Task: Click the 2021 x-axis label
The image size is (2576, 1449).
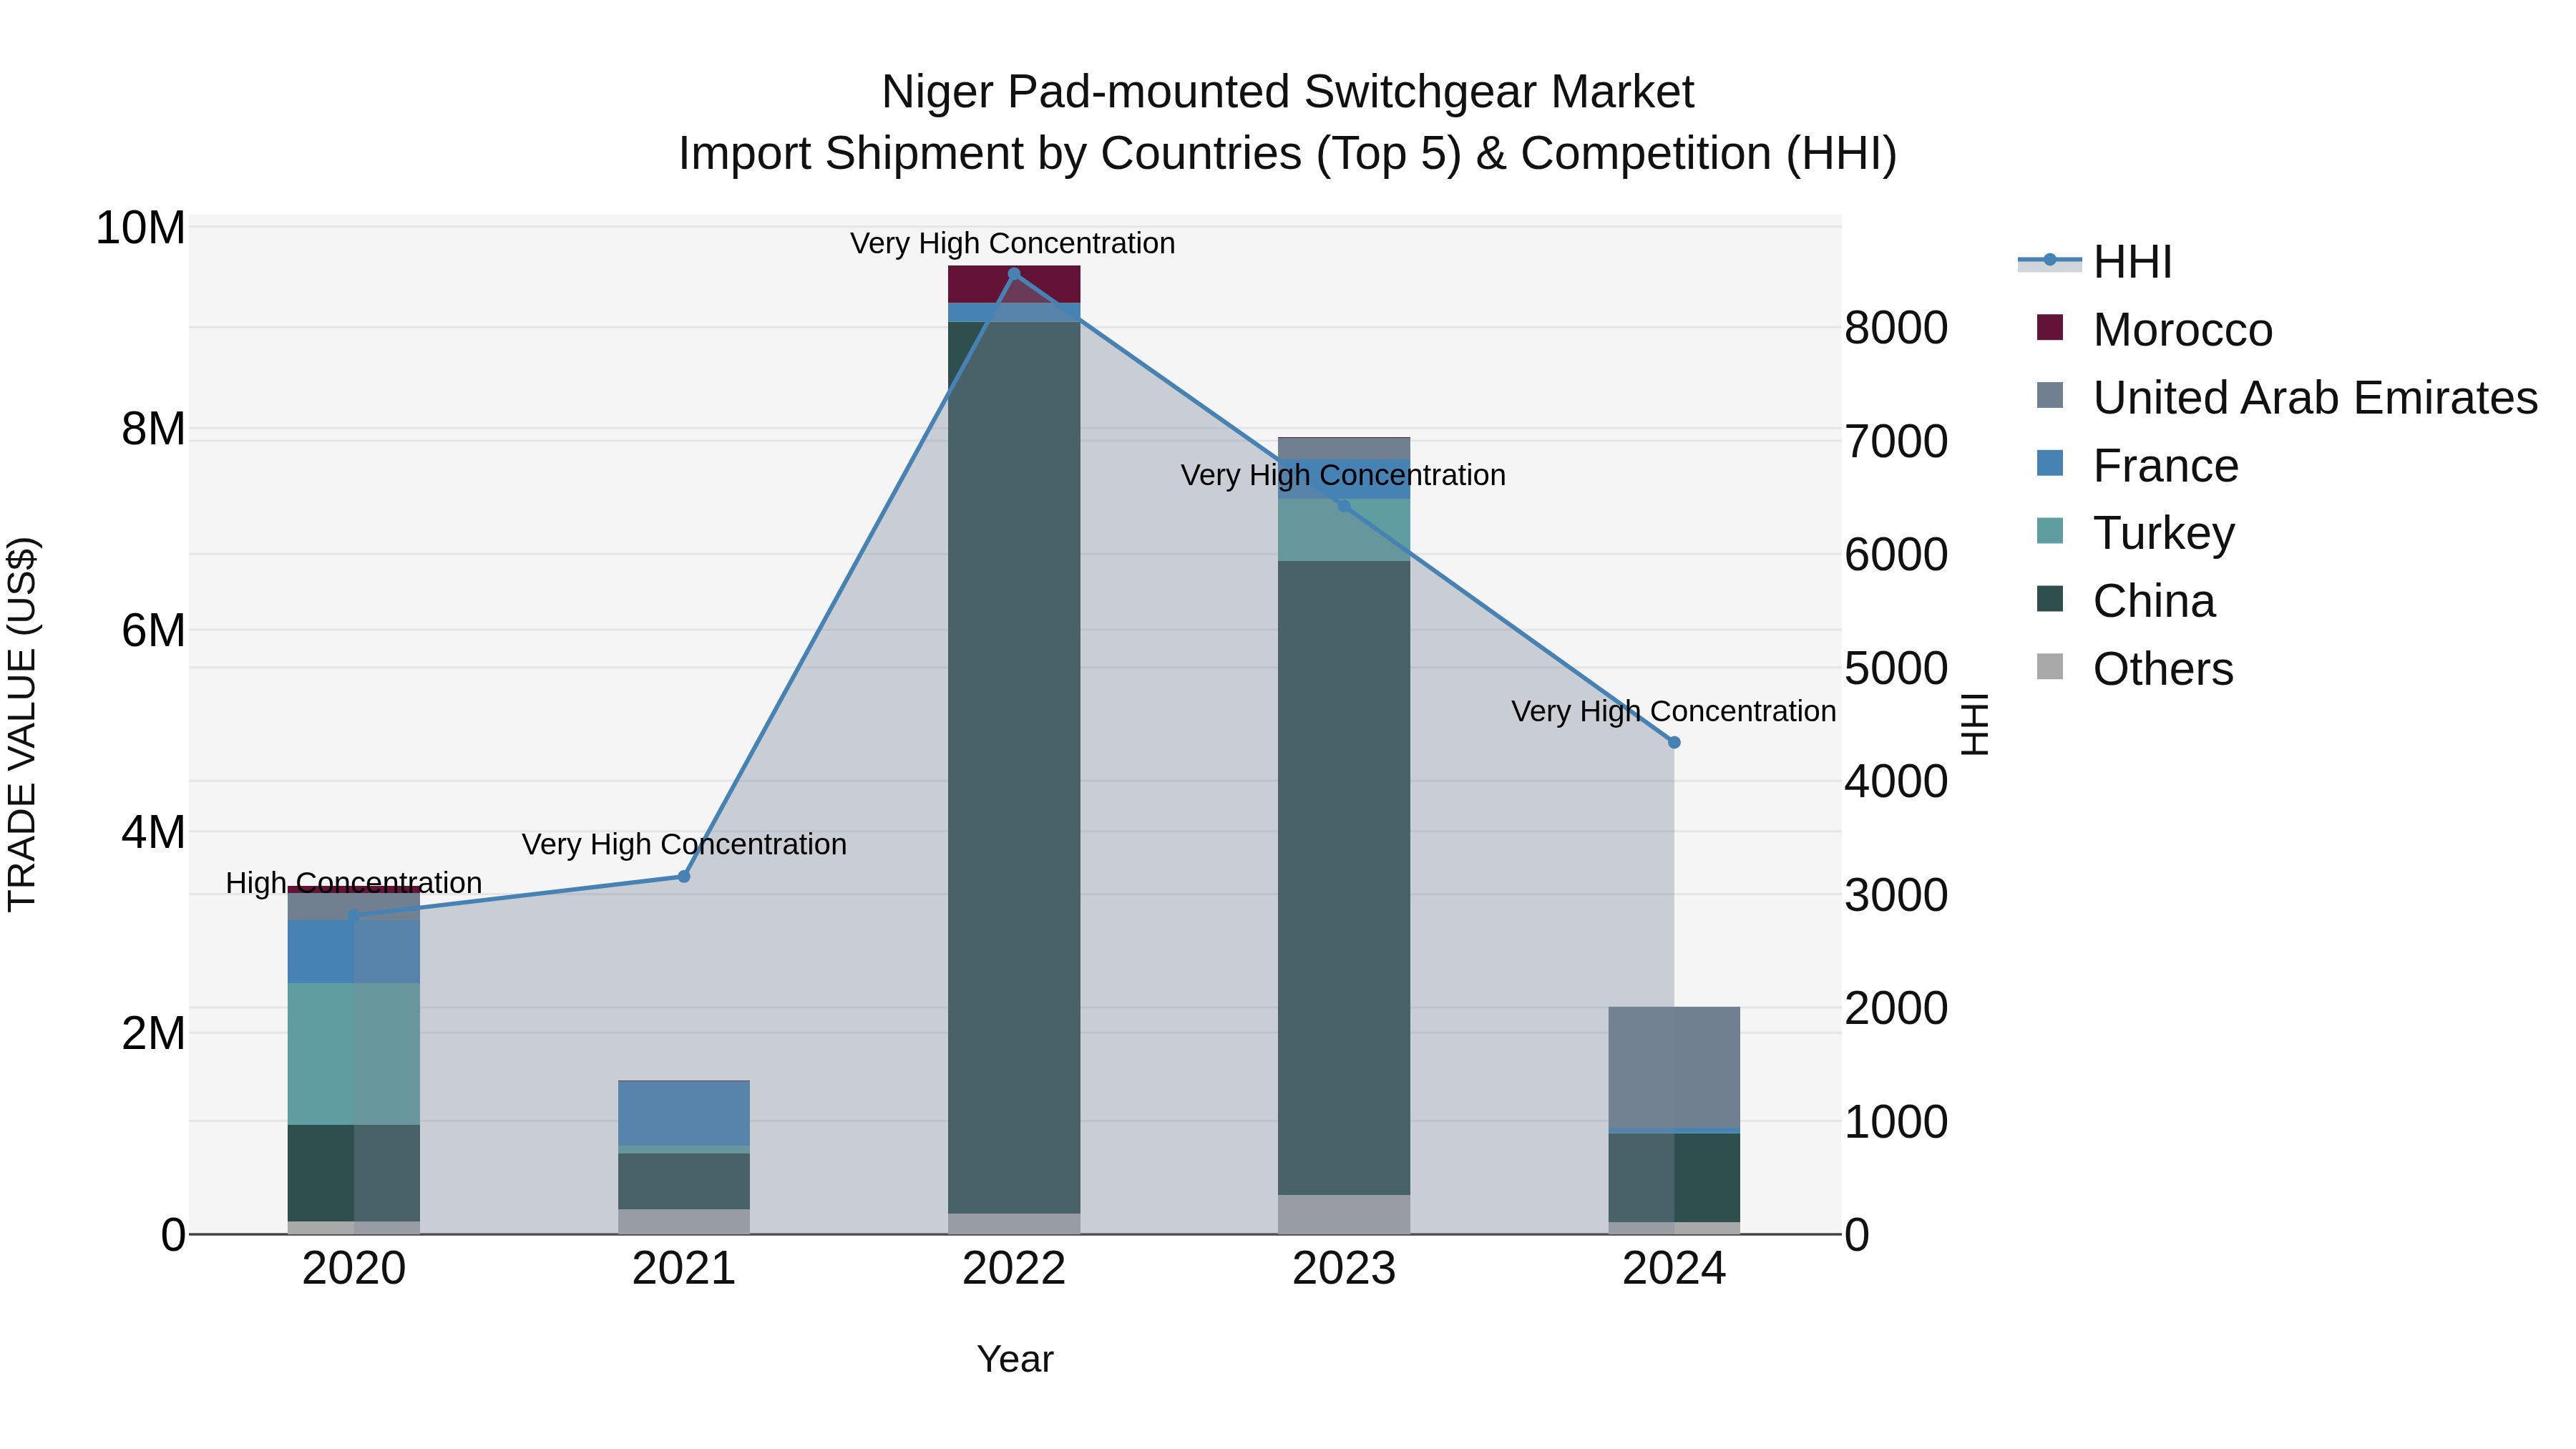Action: click(x=684, y=1269)
